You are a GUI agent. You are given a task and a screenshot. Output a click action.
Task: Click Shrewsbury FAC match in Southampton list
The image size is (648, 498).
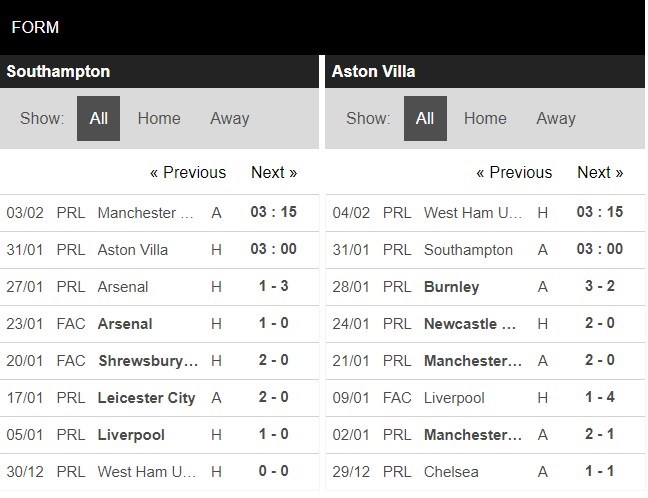point(160,361)
